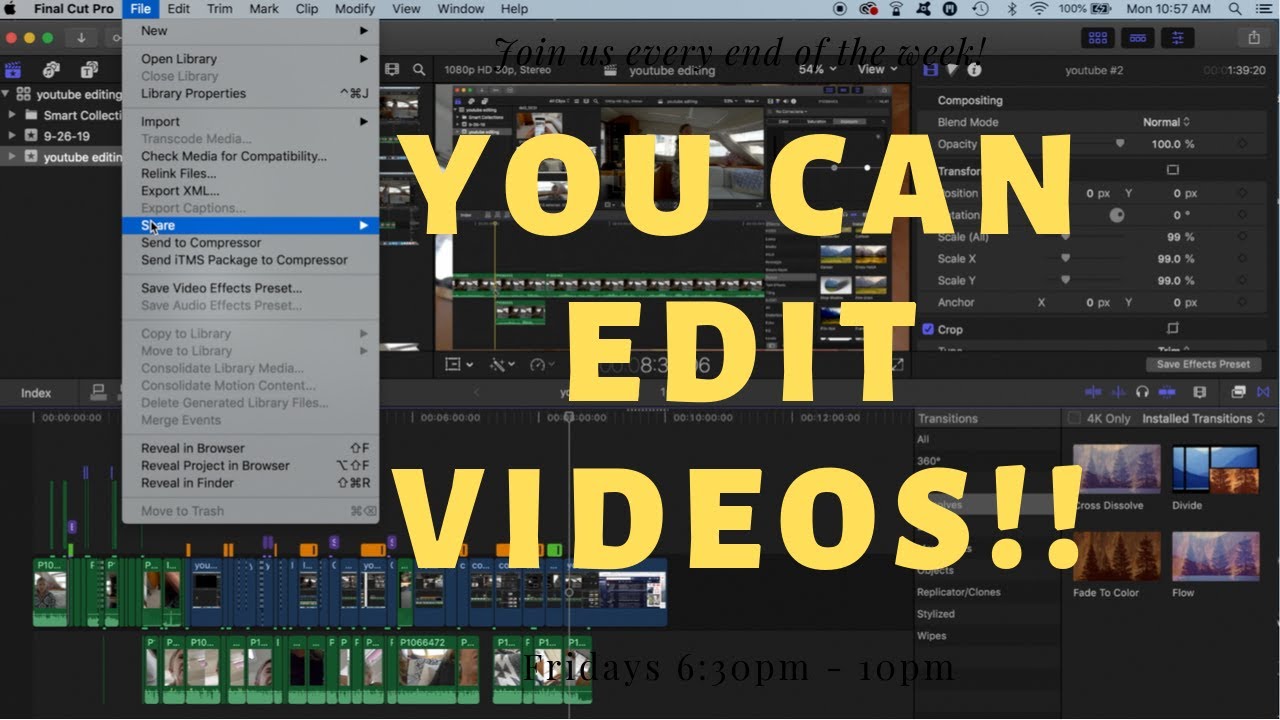This screenshot has height=720, width=1280.
Task: Open the viewer zoom 54% dropdown
Action: (x=817, y=70)
